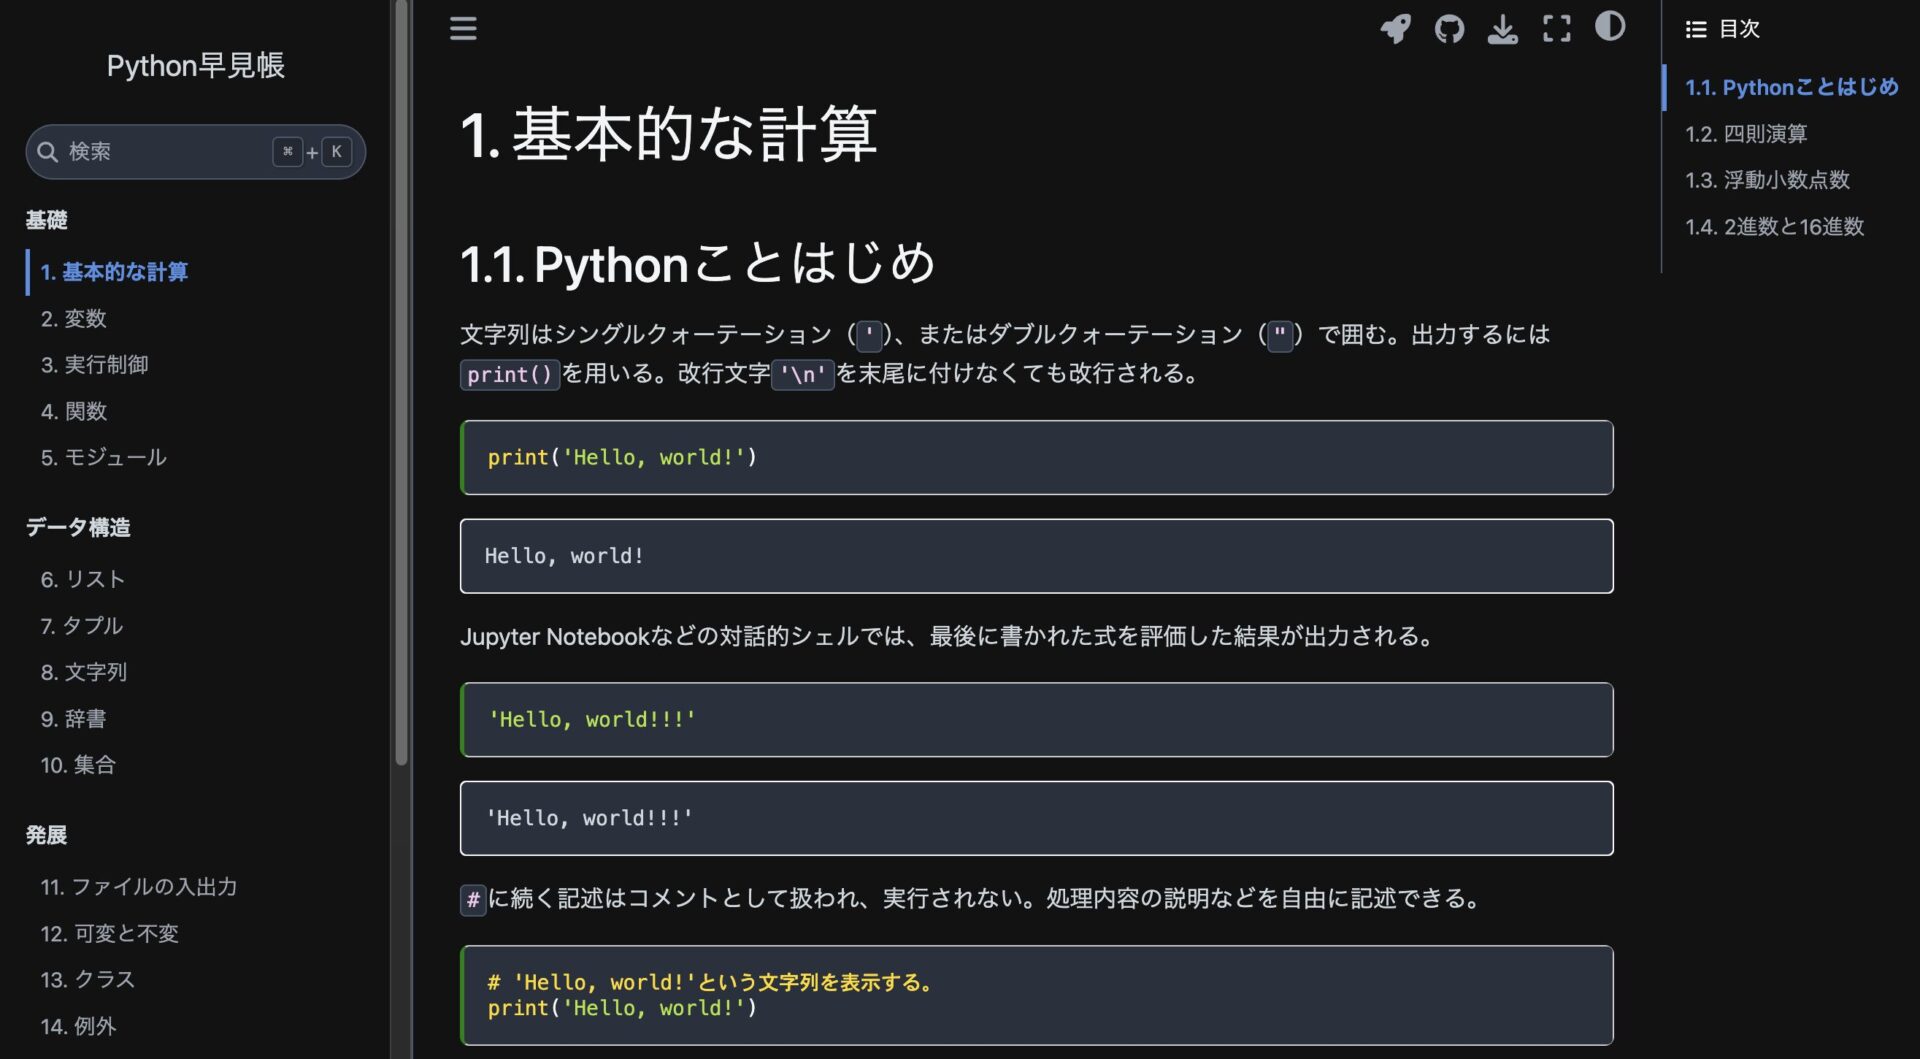Open the hamburger navigation menu
Screen dimensions: 1920x1059
pos(462,28)
